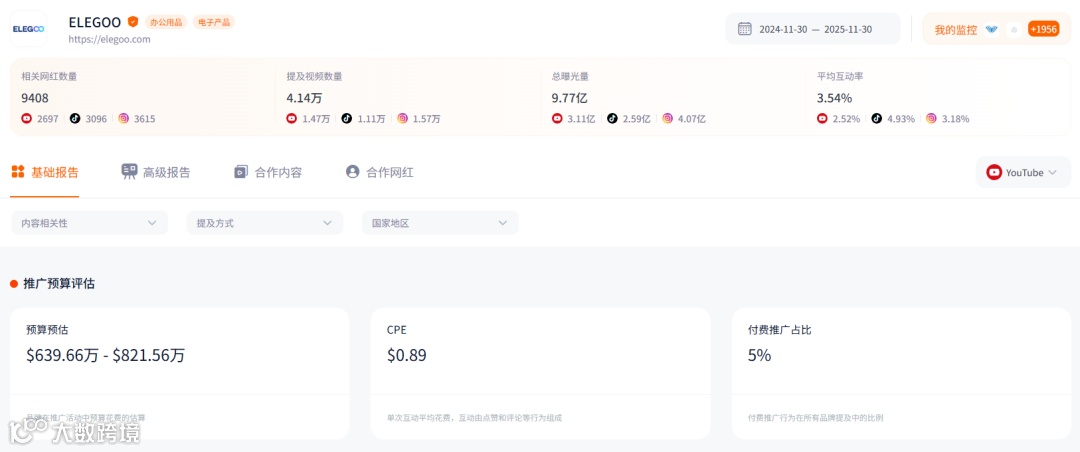The image size is (1080, 452).
Task: Open the 内容相关性 filter dropdown
Action: [x=90, y=223]
